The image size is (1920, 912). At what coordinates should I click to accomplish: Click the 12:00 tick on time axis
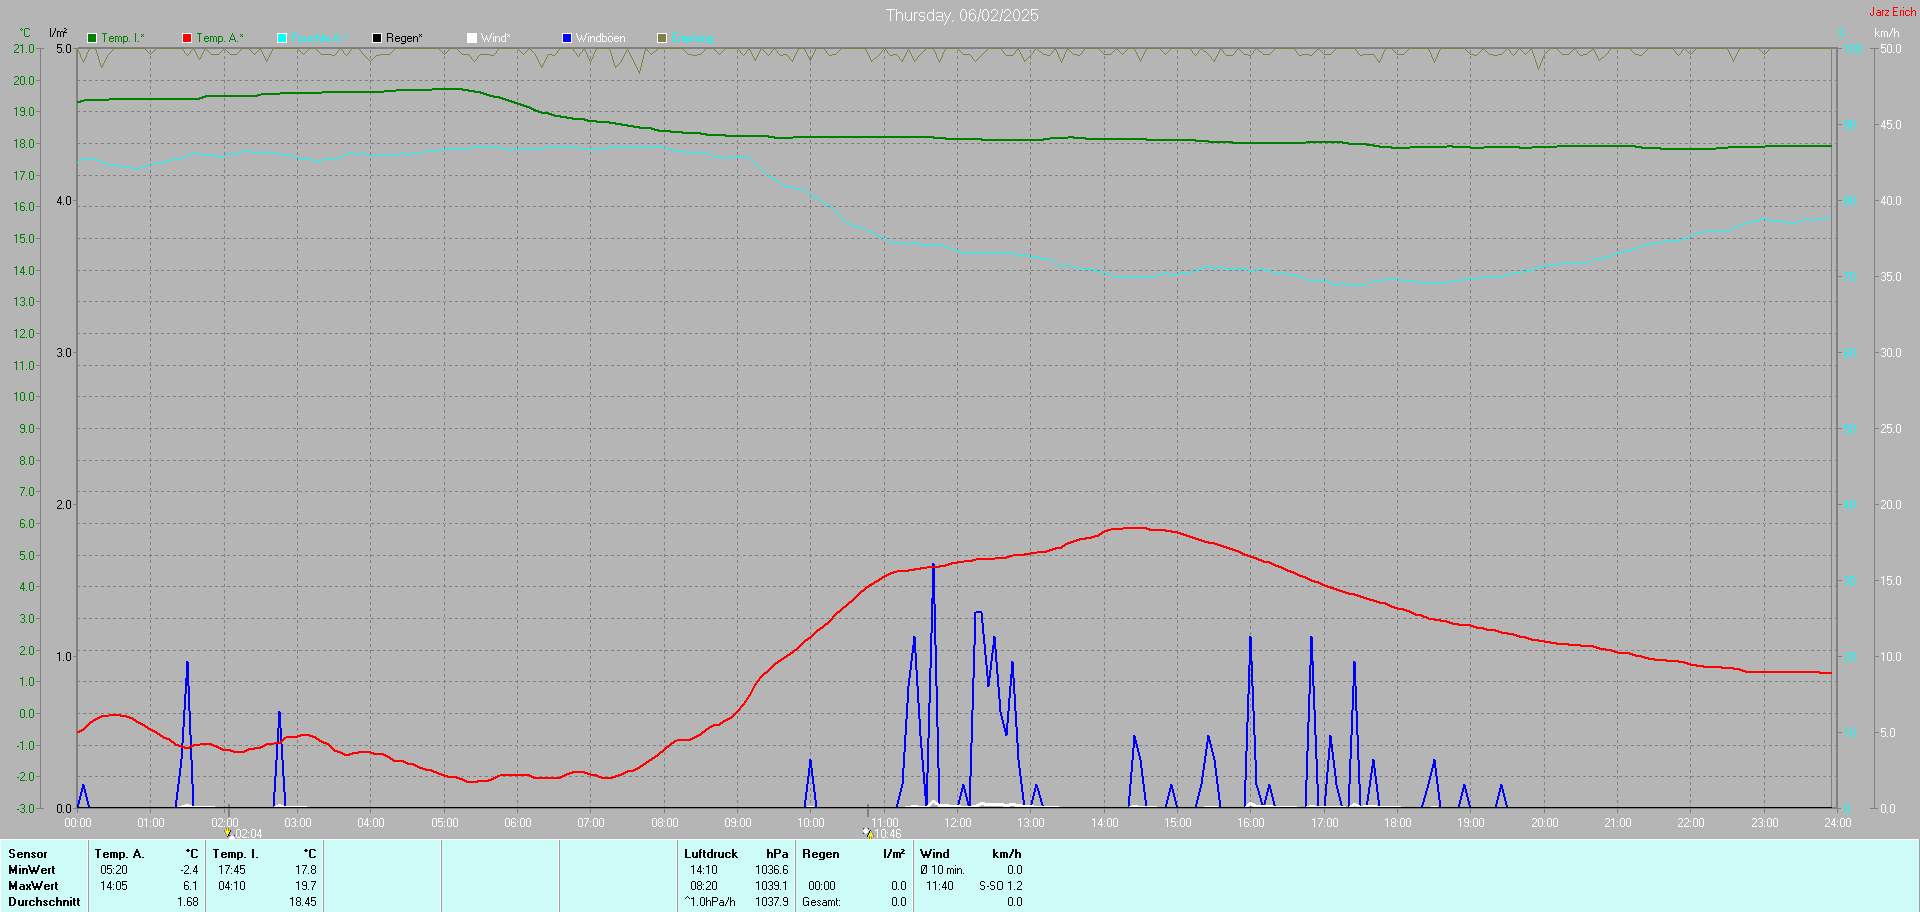pyautogui.click(x=958, y=823)
